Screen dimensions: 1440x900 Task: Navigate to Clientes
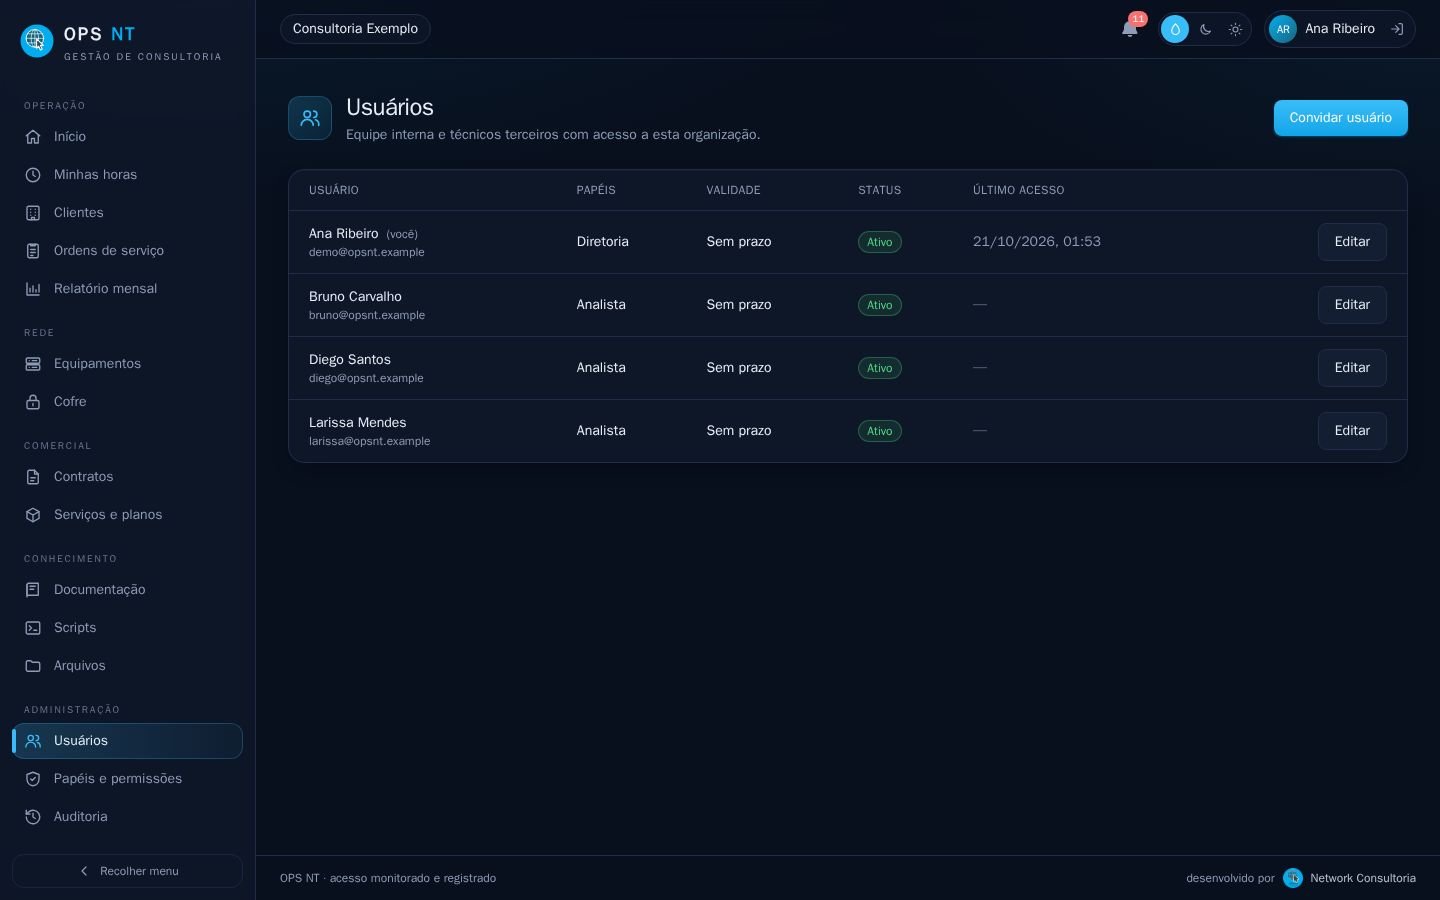[x=127, y=213]
